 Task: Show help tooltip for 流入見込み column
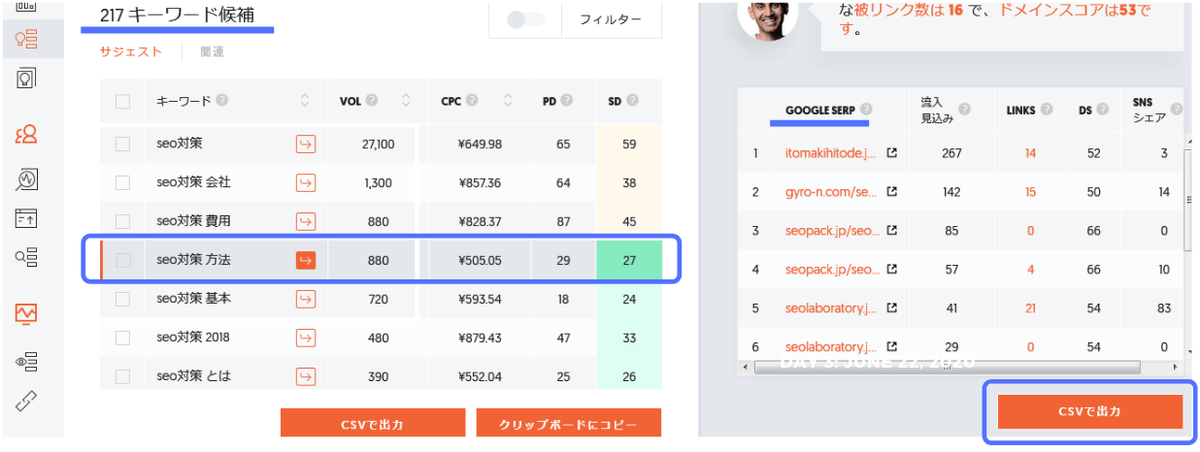(x=964, y=109)
